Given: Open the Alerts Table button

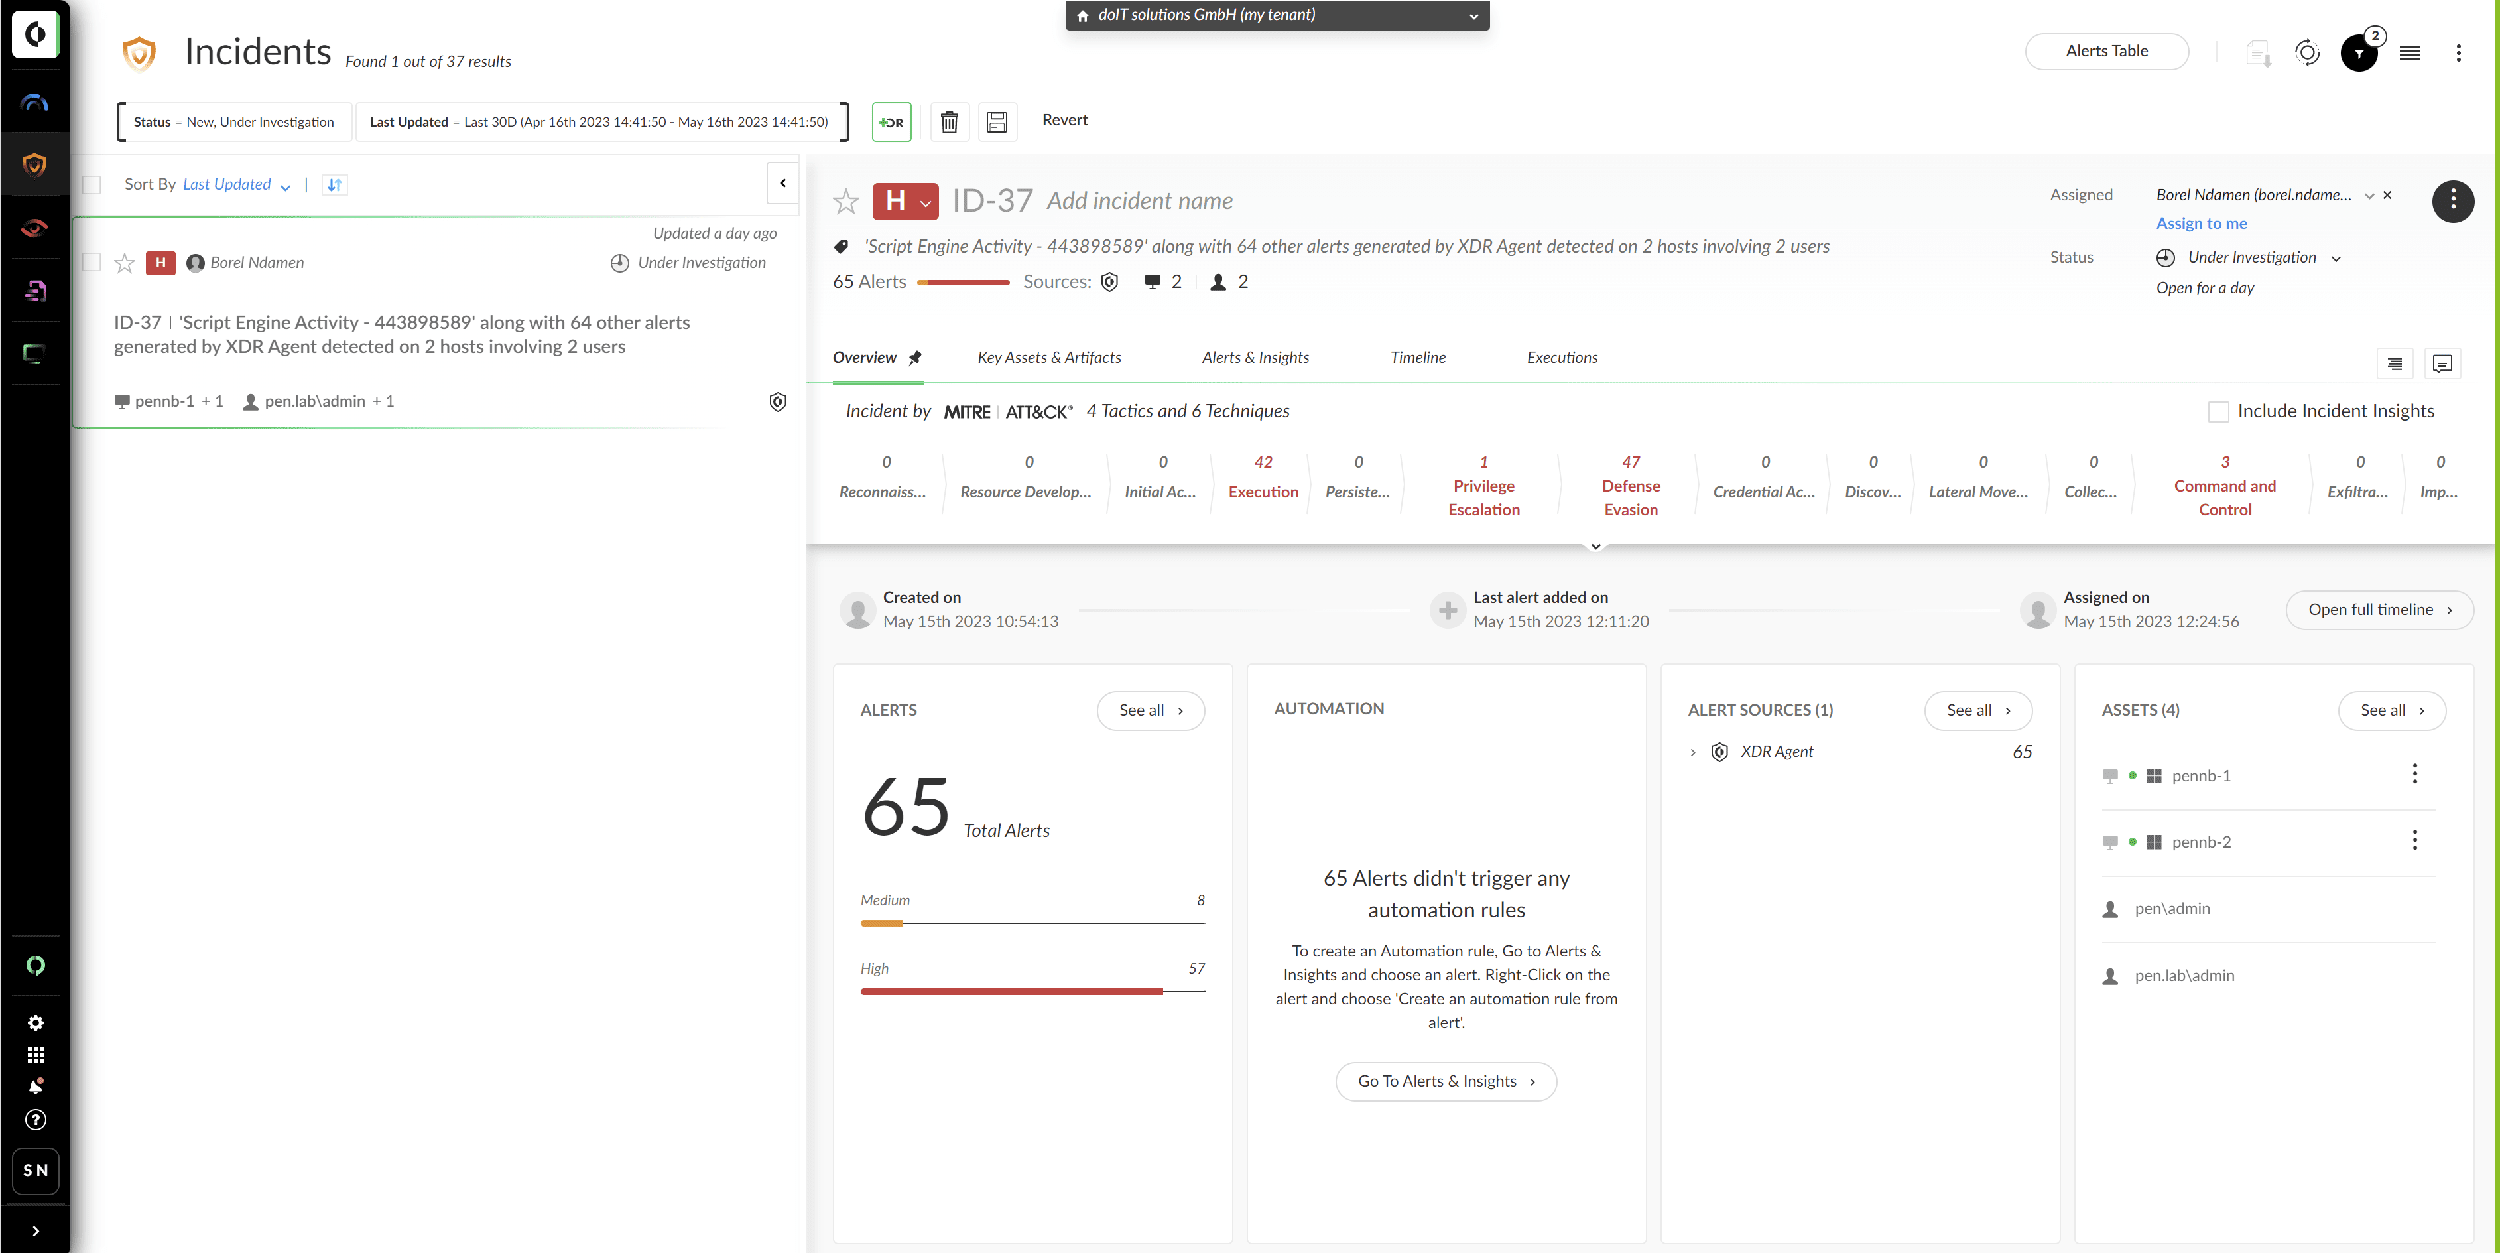Looking at the screenshot, I should [x=2107, y=51].
